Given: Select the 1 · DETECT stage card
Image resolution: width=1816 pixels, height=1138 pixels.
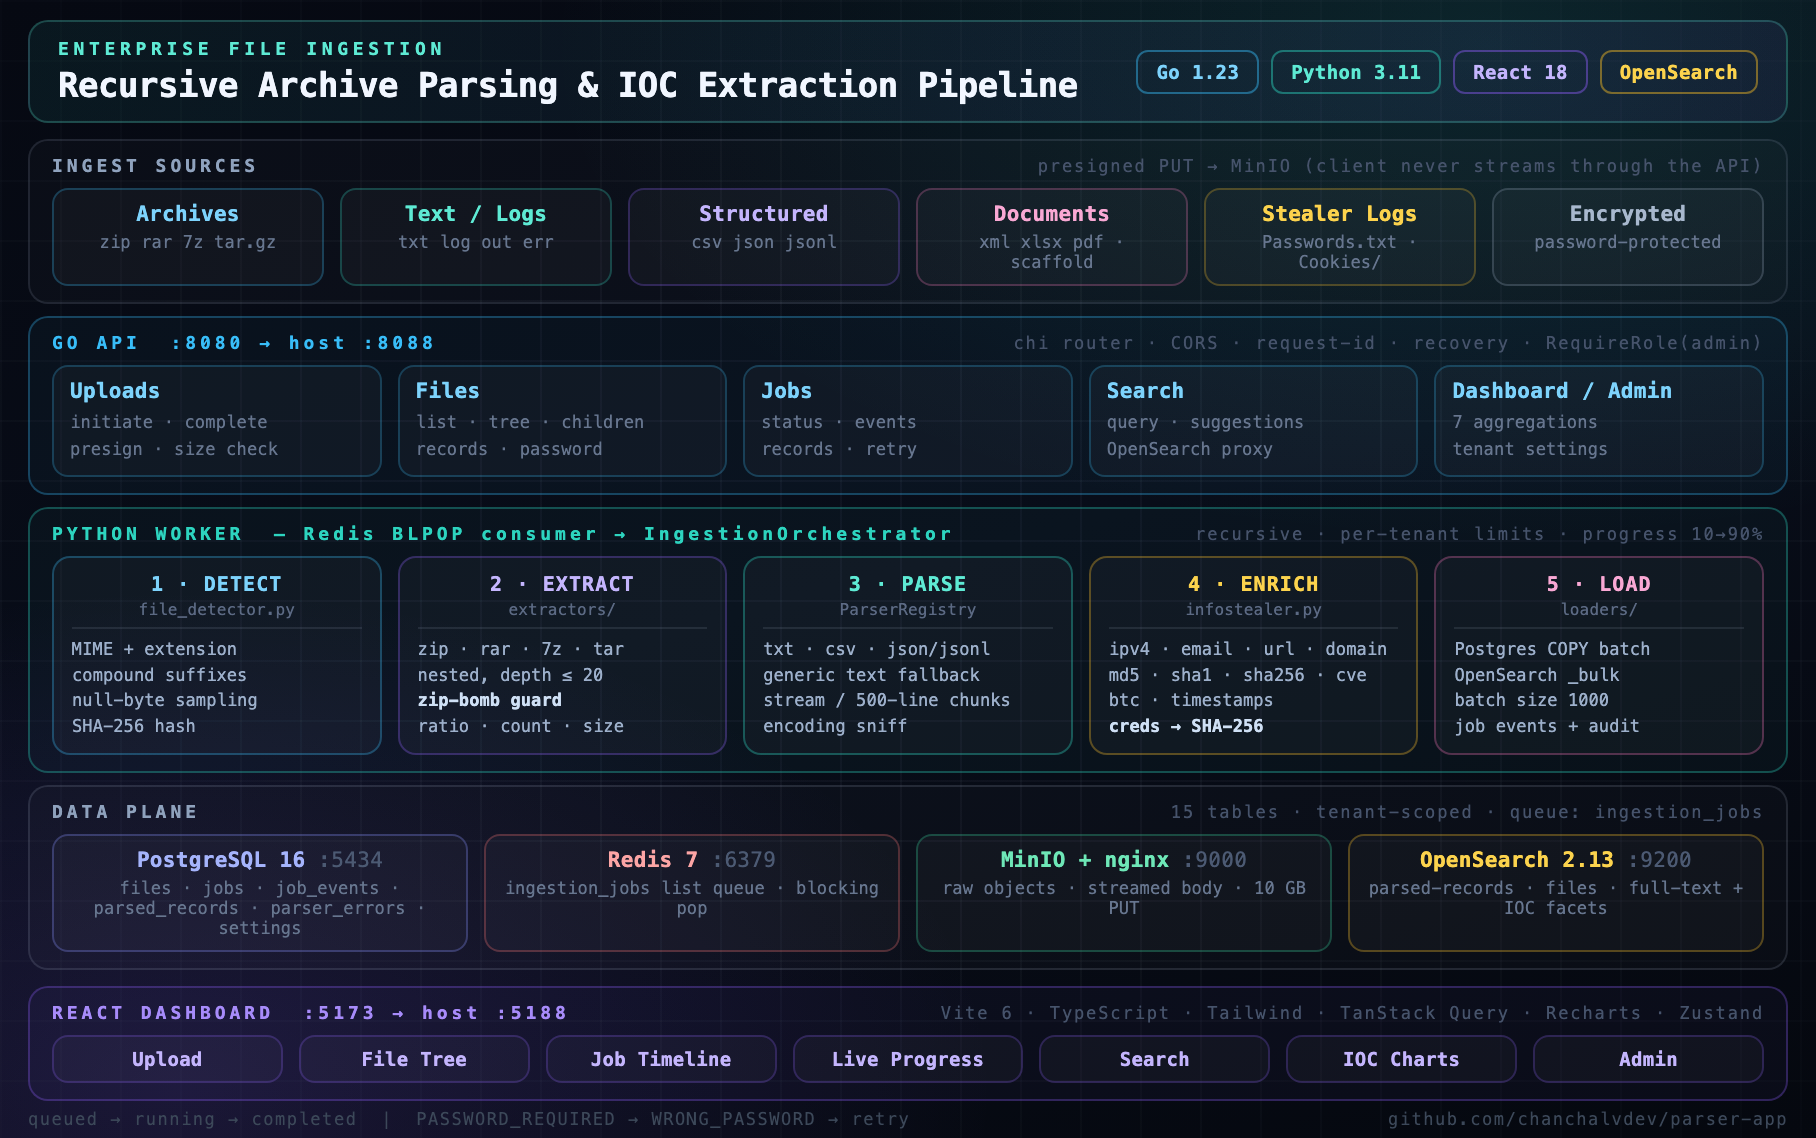Looking at the screenshot, I should pyautogui.click(x=217, y=655).
